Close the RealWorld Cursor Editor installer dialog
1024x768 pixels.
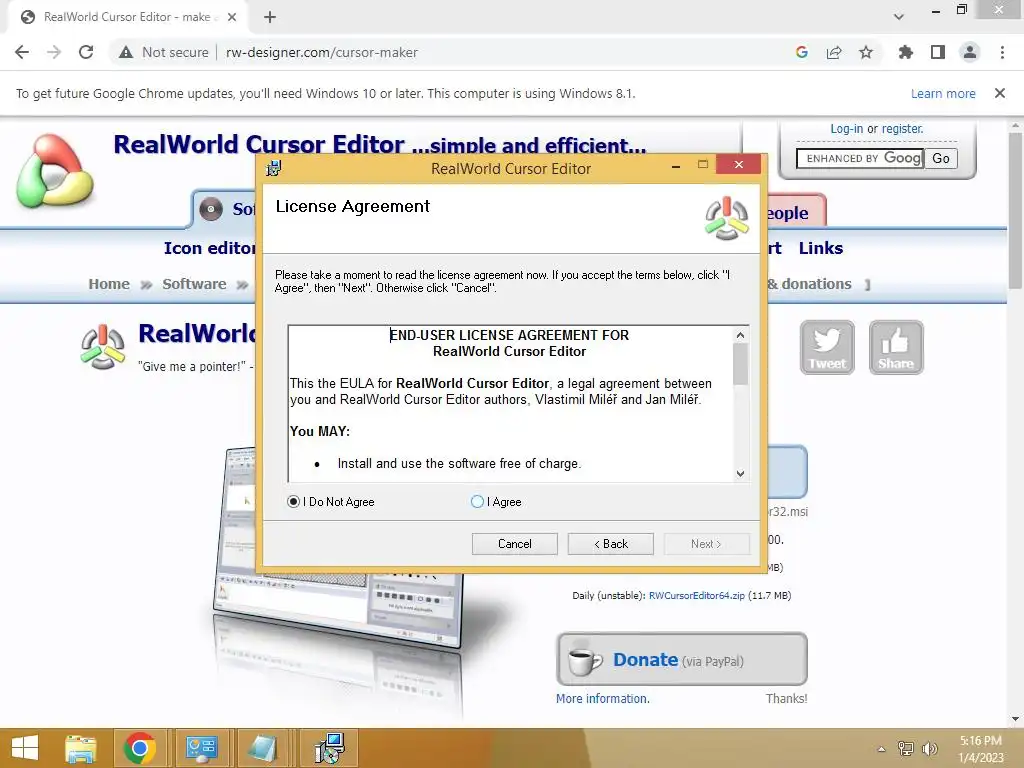pos(739,165)
